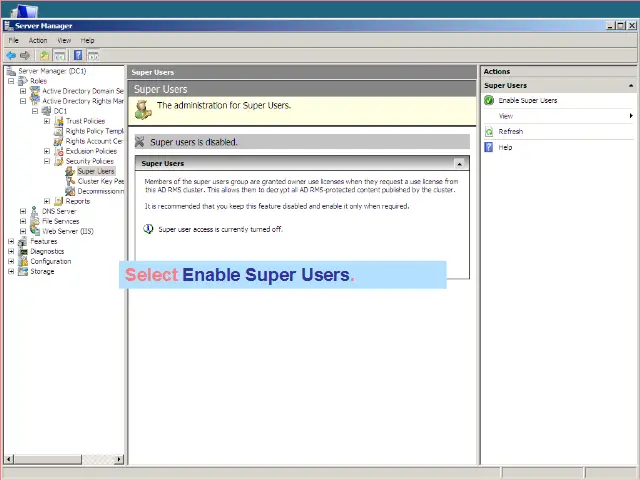Screen dimensions: 640x480
Task: Toggle the Show/Hide Action Pane icon
Action: [93, 55]
